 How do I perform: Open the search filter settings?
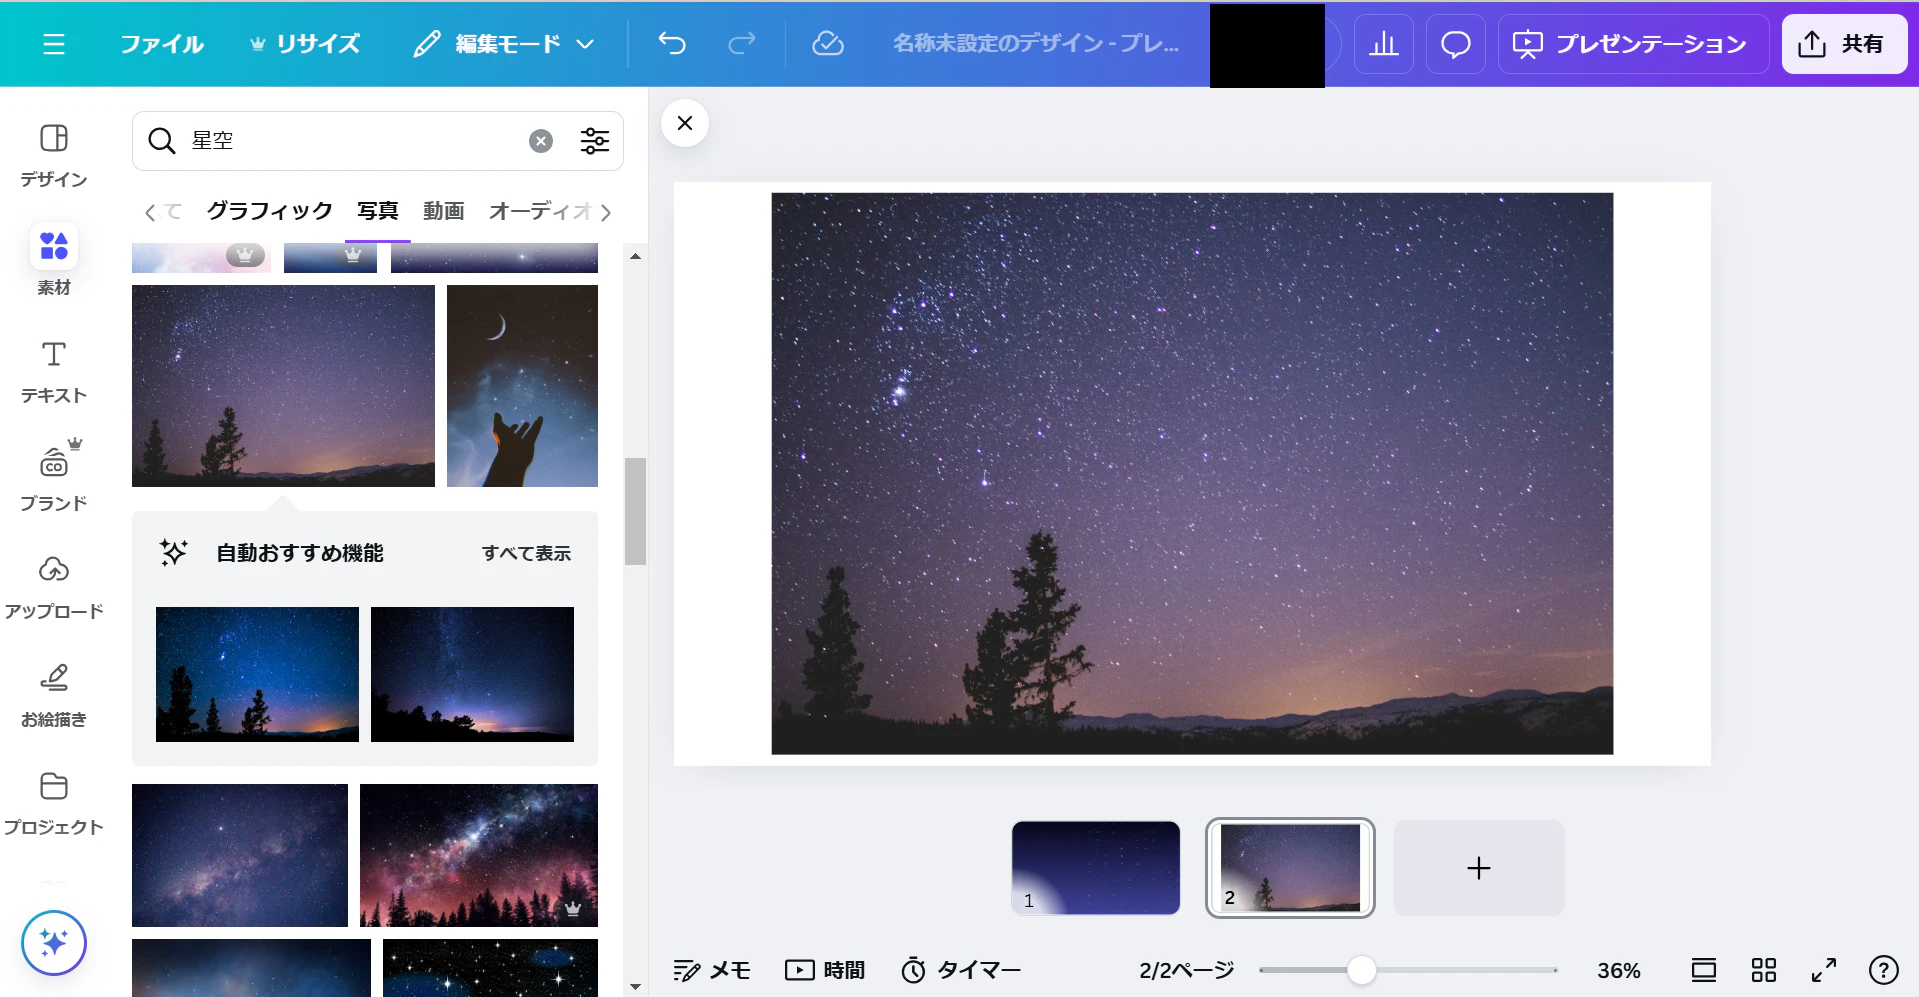[595, 141]
